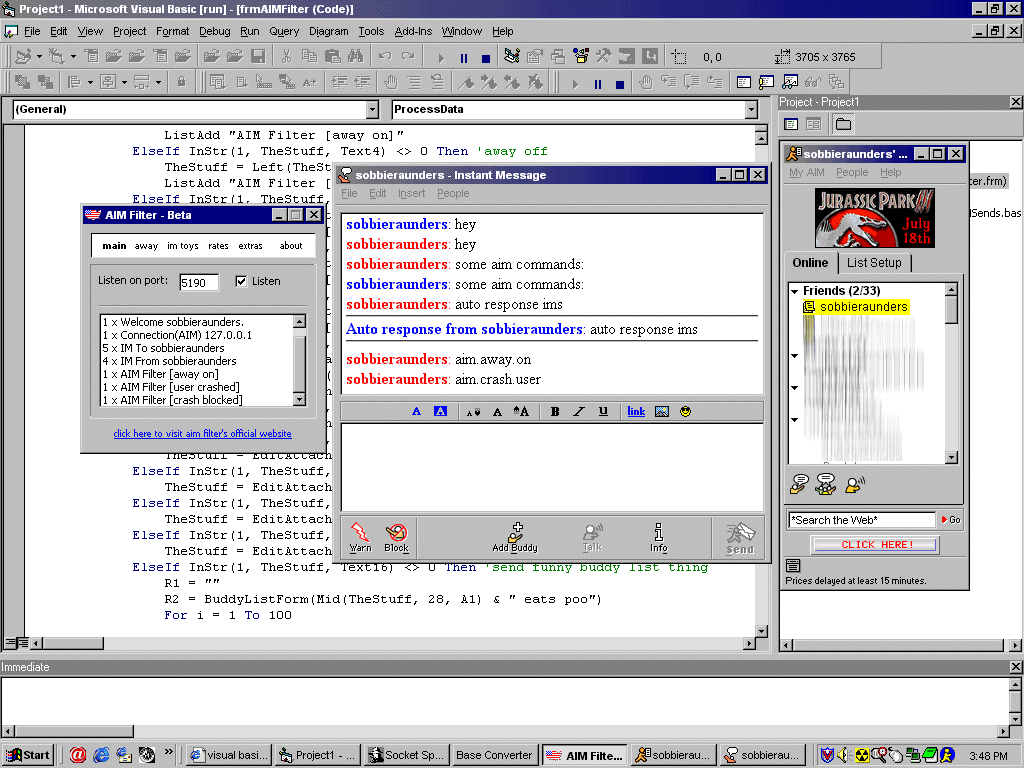Open the Align controls dropdown arrow
Viewport: 1024px width, 768px height.
90,82
